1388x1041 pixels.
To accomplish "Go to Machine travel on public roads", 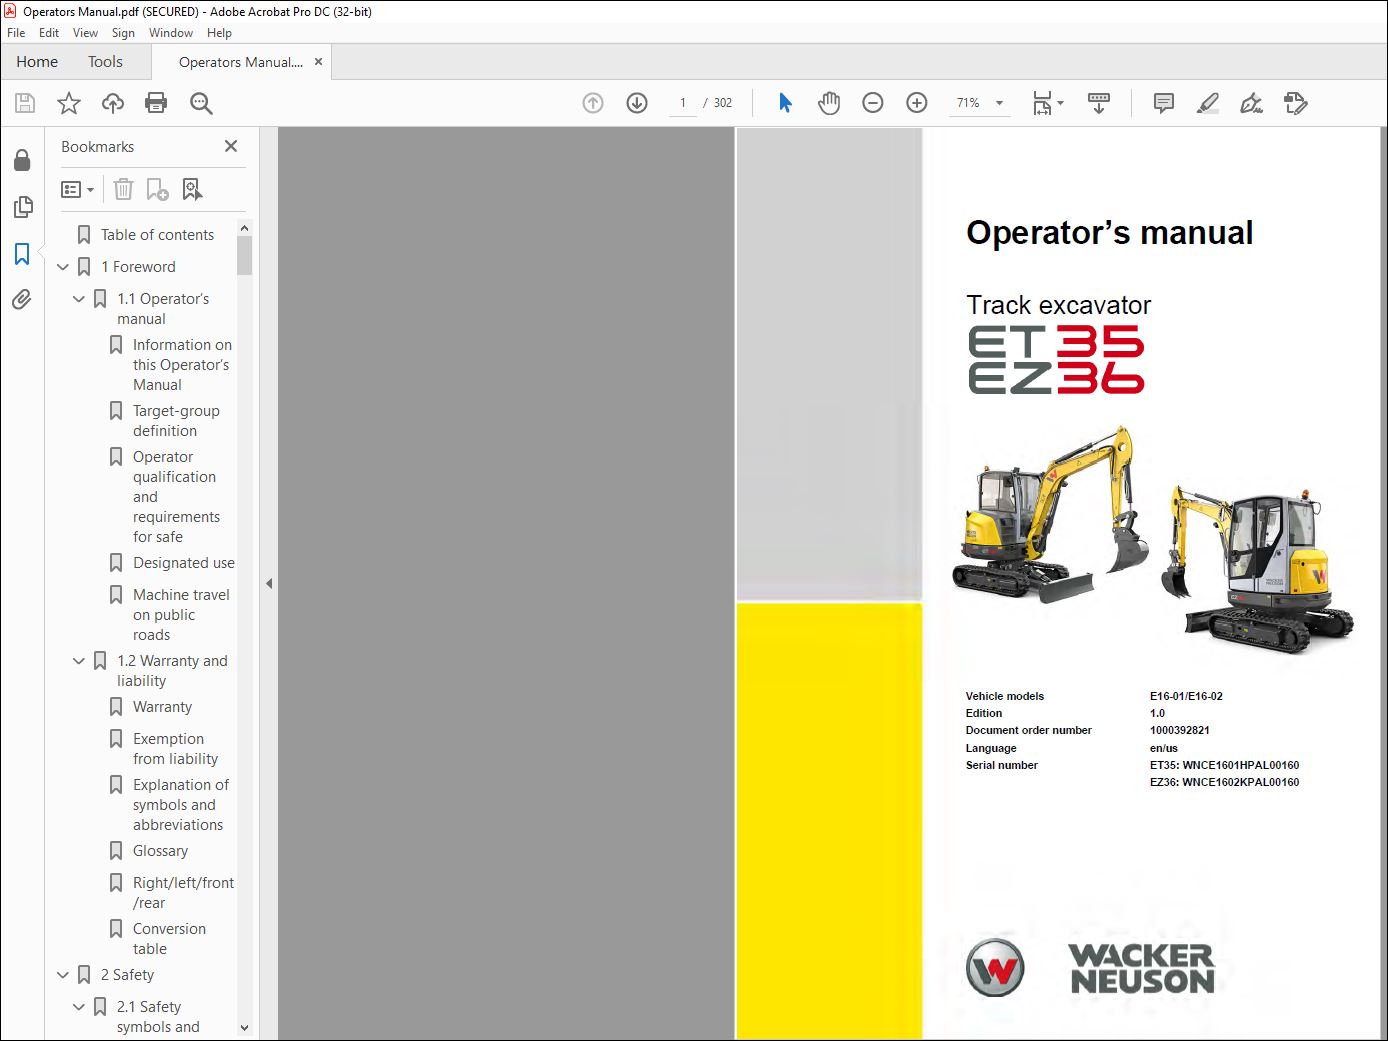I will [x=181, y=615].
